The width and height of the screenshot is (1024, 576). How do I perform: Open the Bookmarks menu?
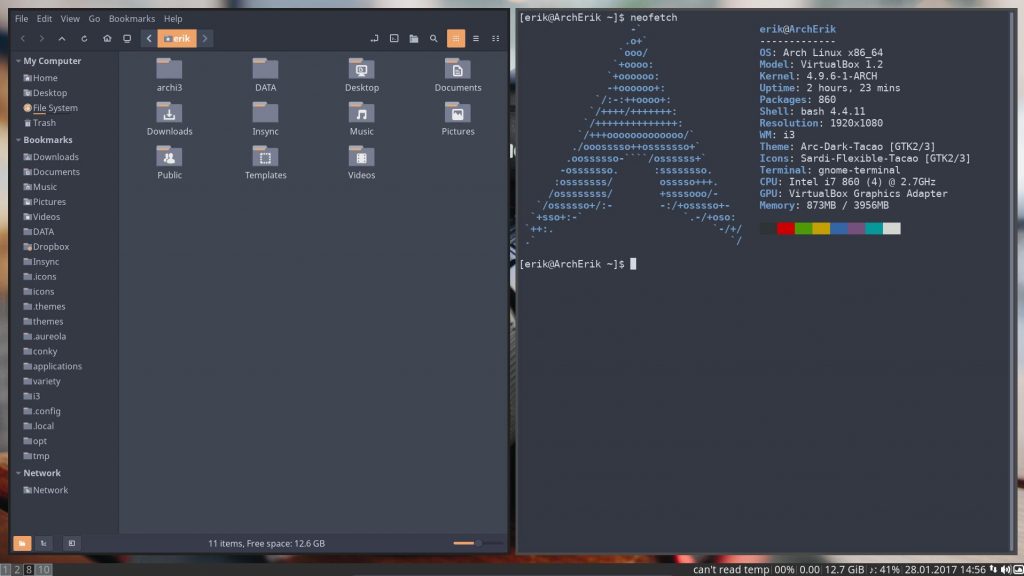tap(132, 18)
